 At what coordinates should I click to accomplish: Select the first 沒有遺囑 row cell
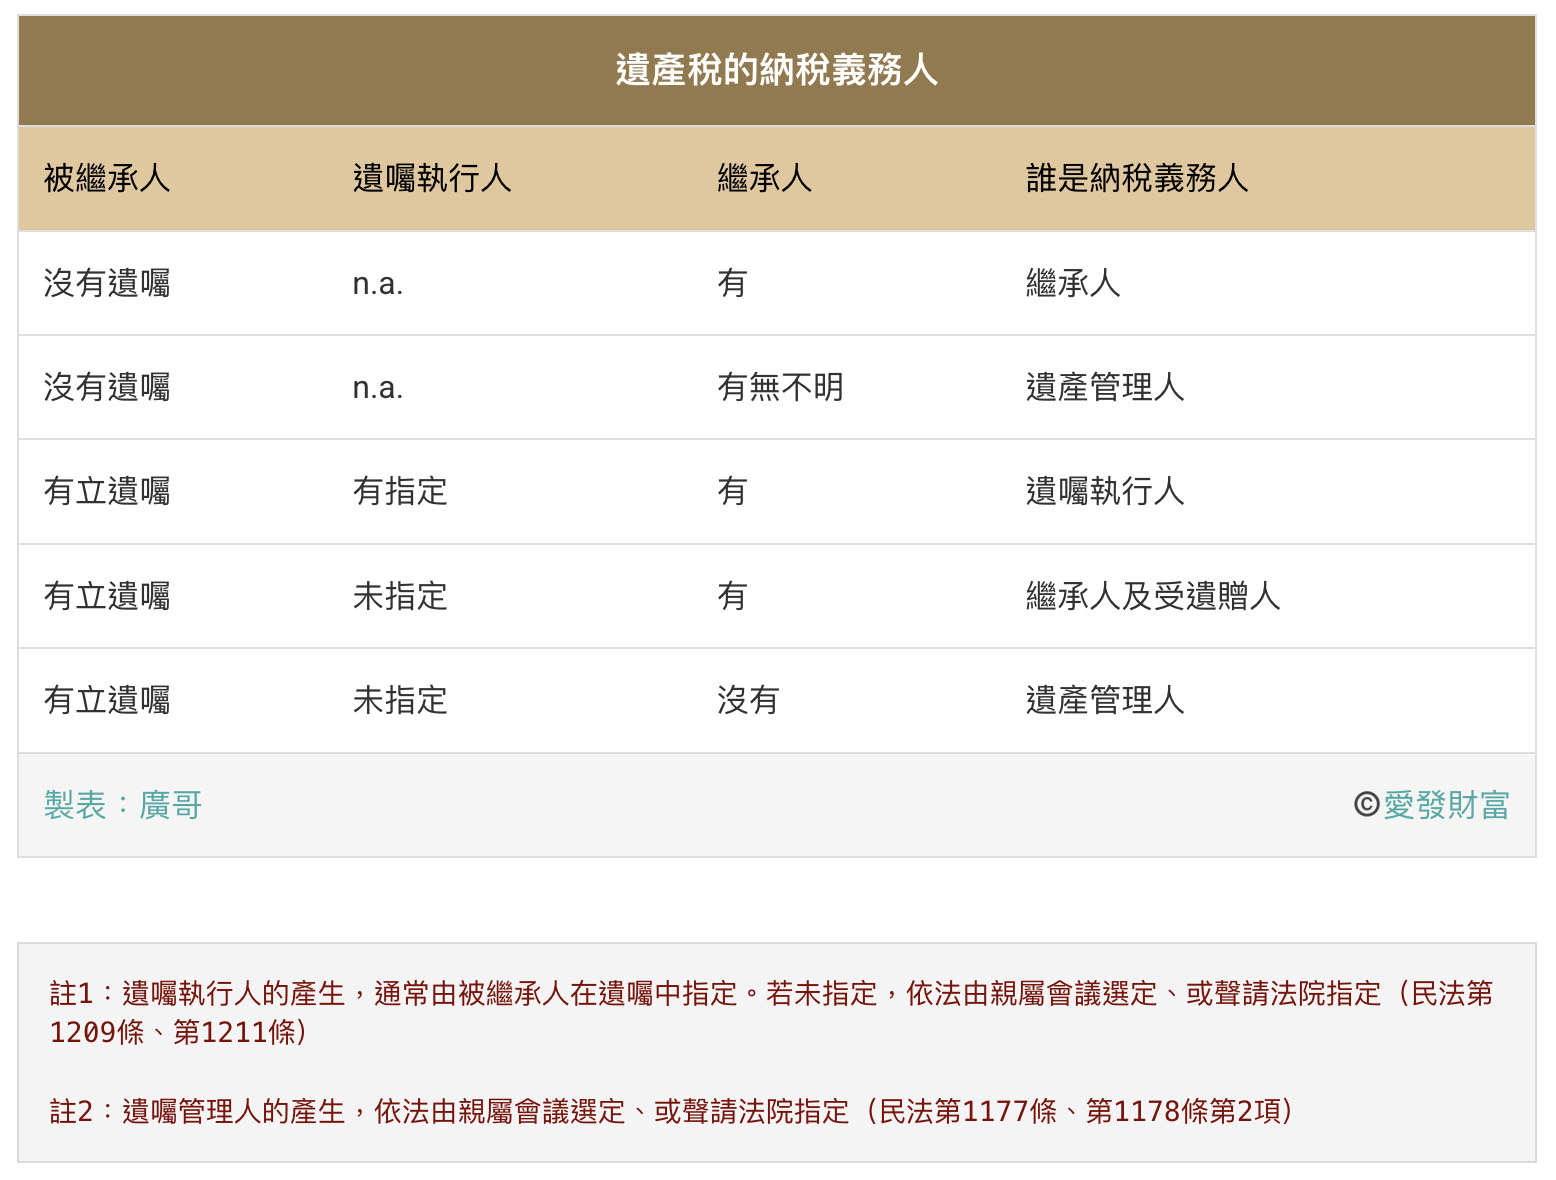click(x=110, y=283)
